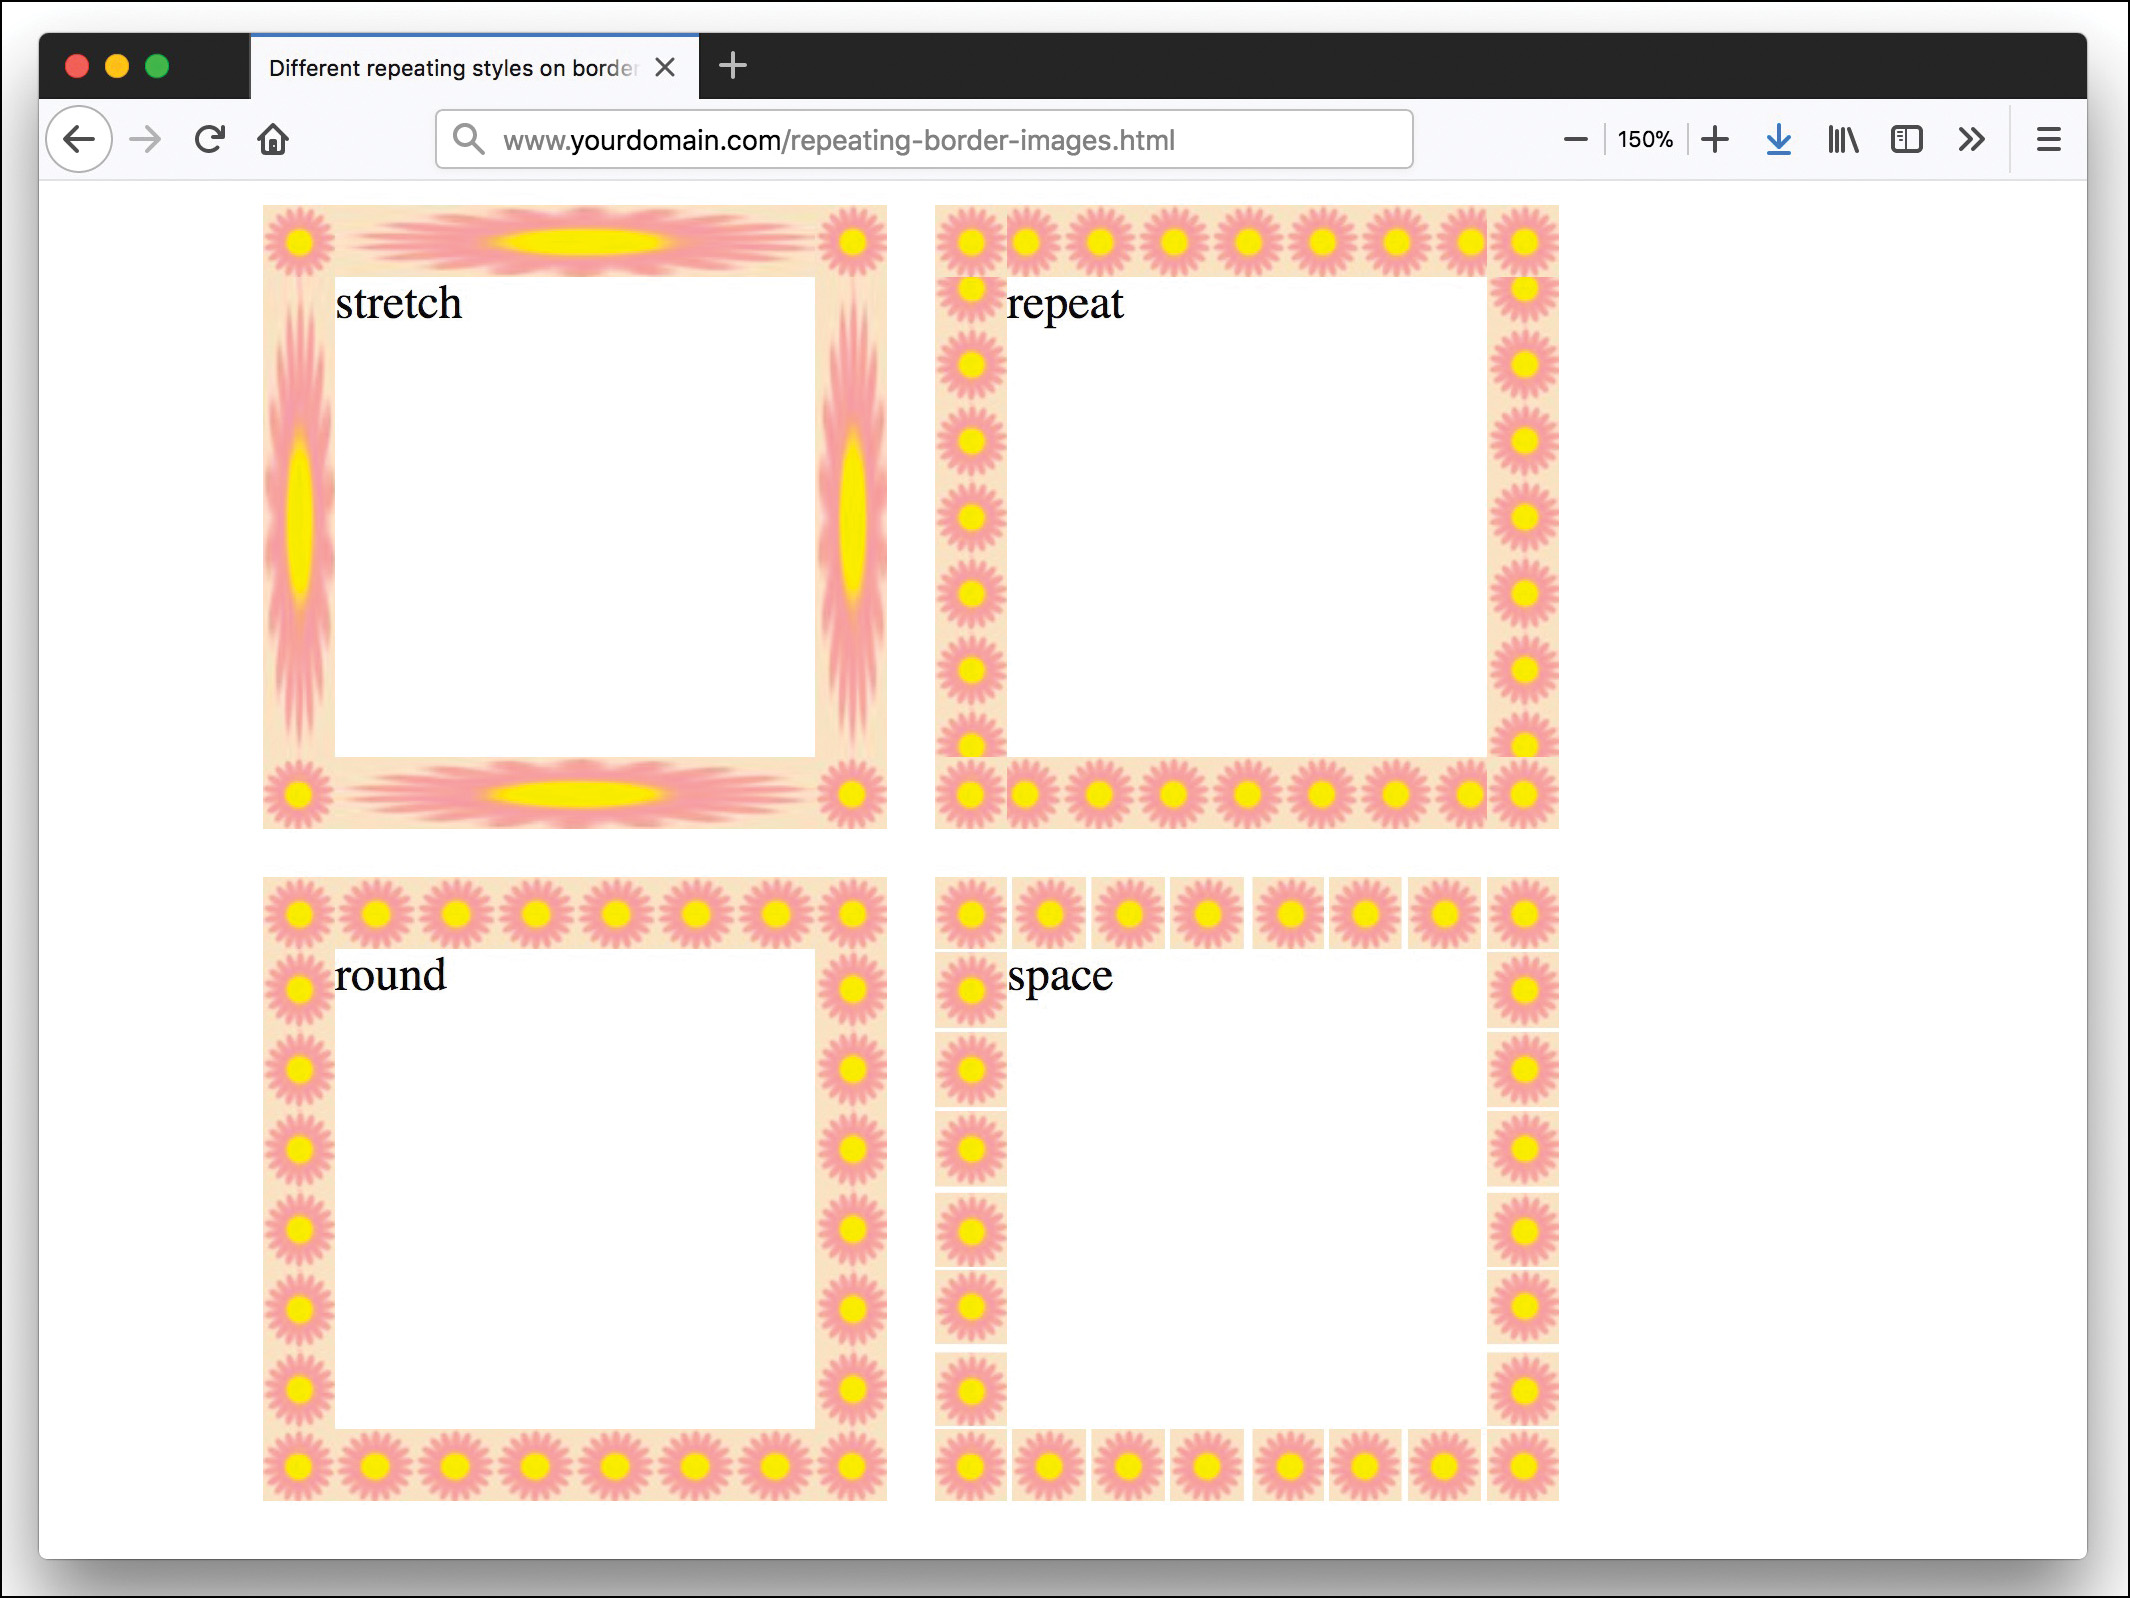Viewport: 2130px width, 1598px height.
Task: Click the search magnifier in address bar
Action: point(467,140)
